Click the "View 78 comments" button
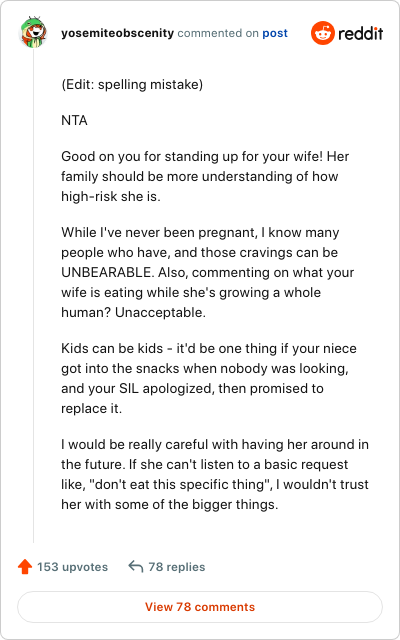 point(200,607)
